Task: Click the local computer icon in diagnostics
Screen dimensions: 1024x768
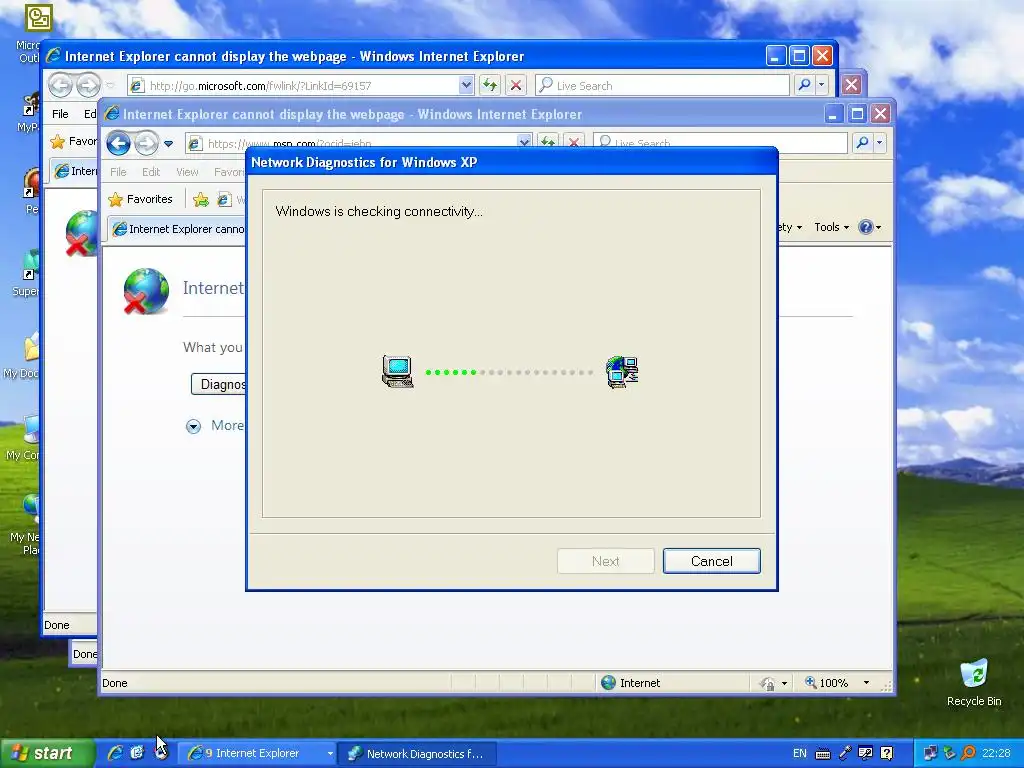Action: coord(398,372)
